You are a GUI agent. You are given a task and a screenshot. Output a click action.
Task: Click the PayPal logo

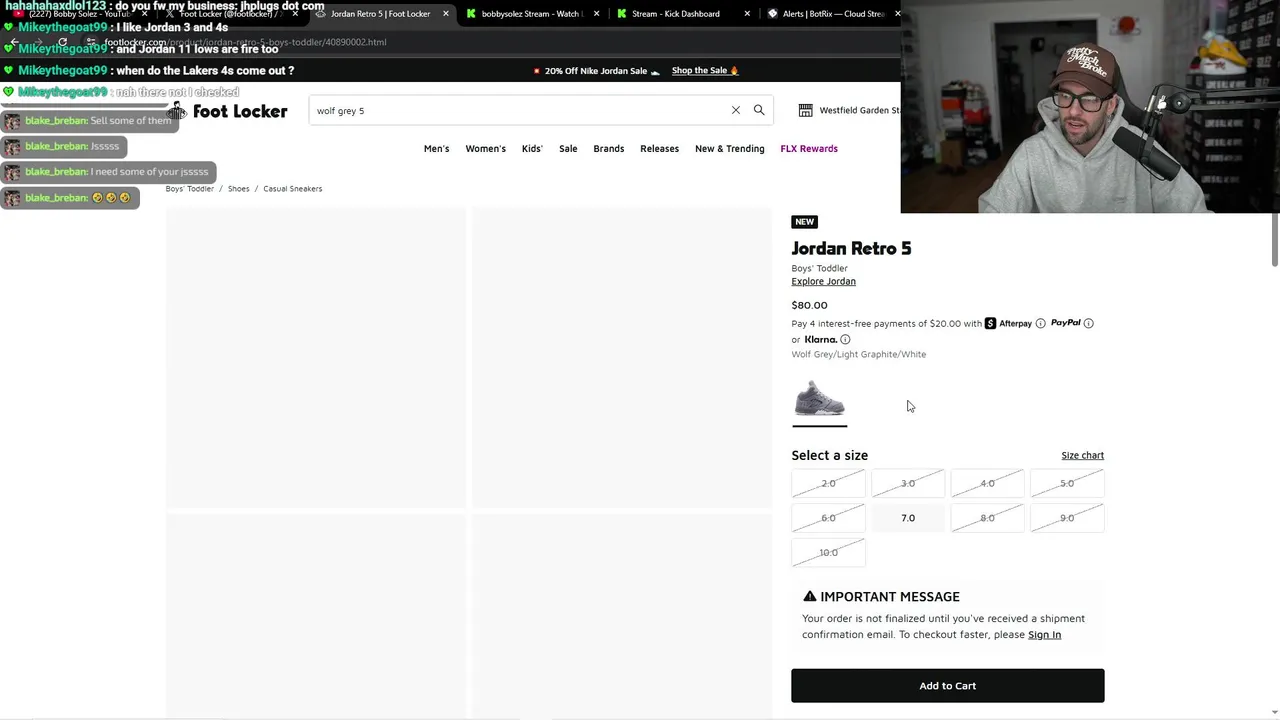point(1065,323)
